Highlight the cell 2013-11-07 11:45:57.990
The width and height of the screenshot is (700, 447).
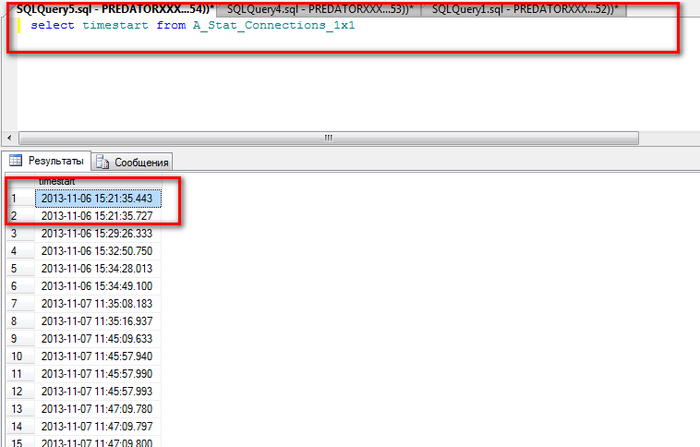97,373
